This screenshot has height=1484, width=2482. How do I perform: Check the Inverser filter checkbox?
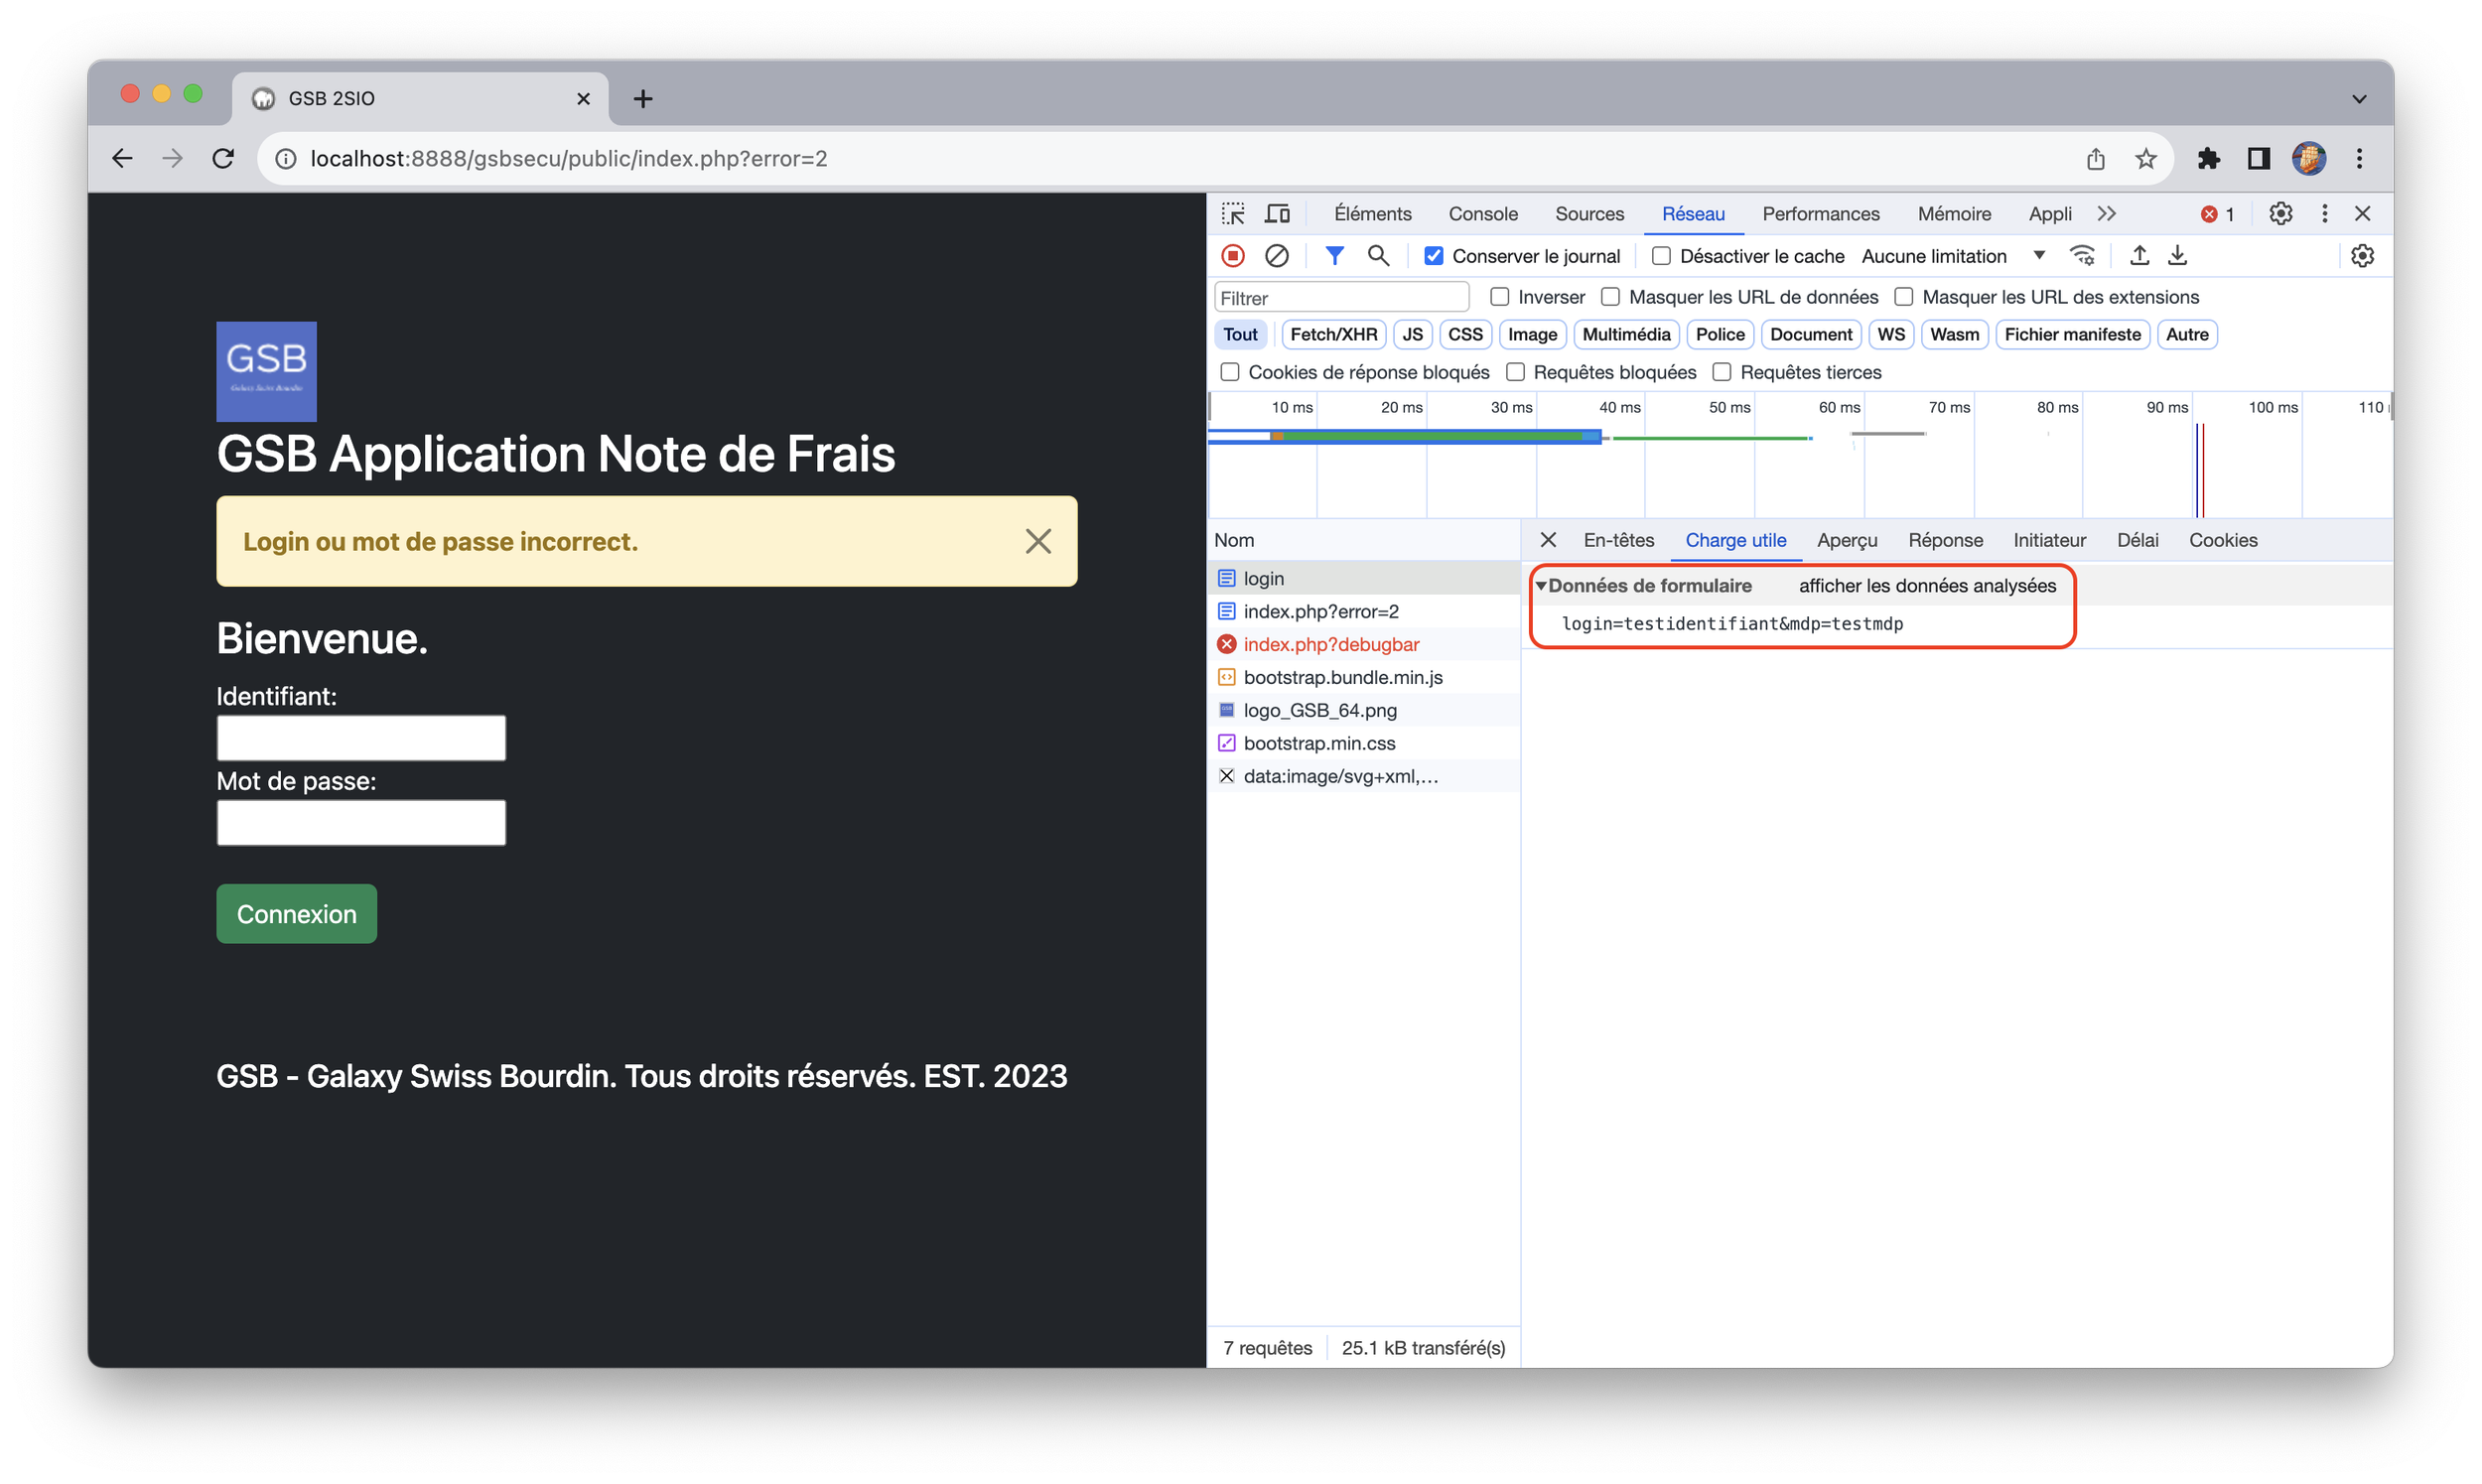pos(1499,297)
